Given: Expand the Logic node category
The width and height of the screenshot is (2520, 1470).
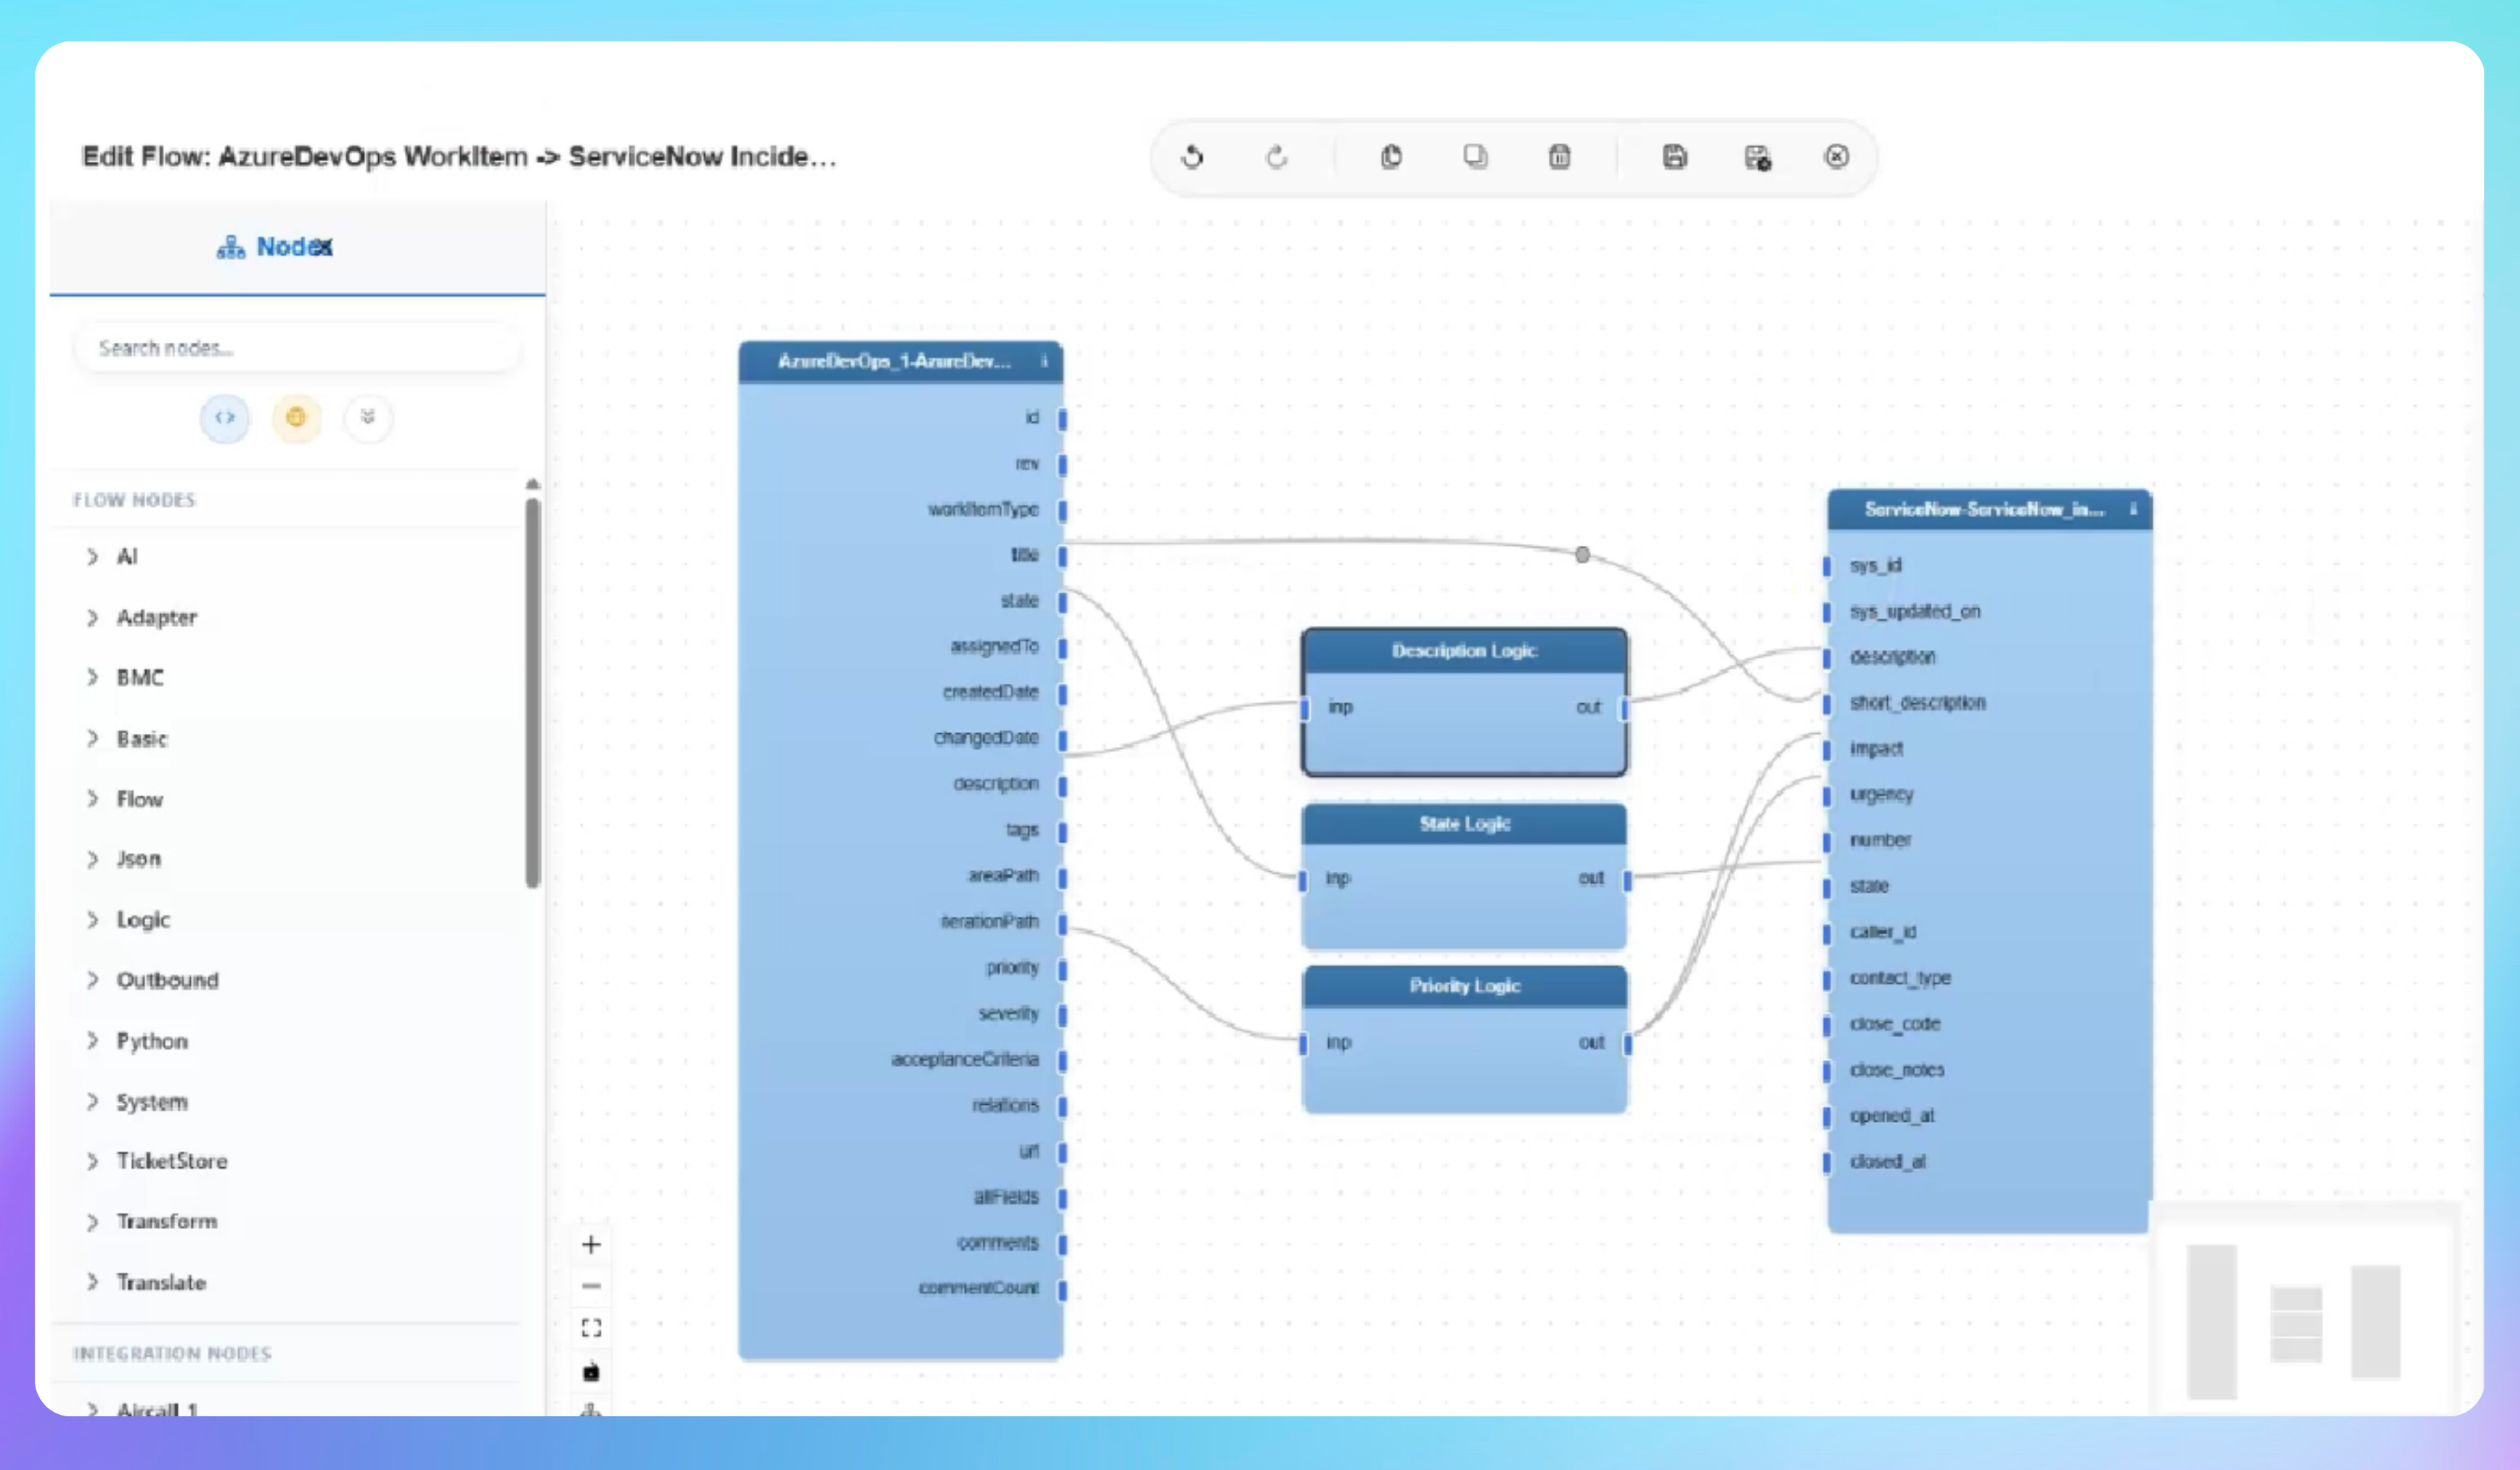Looking at the screenshot, I should tap(142, 920).
